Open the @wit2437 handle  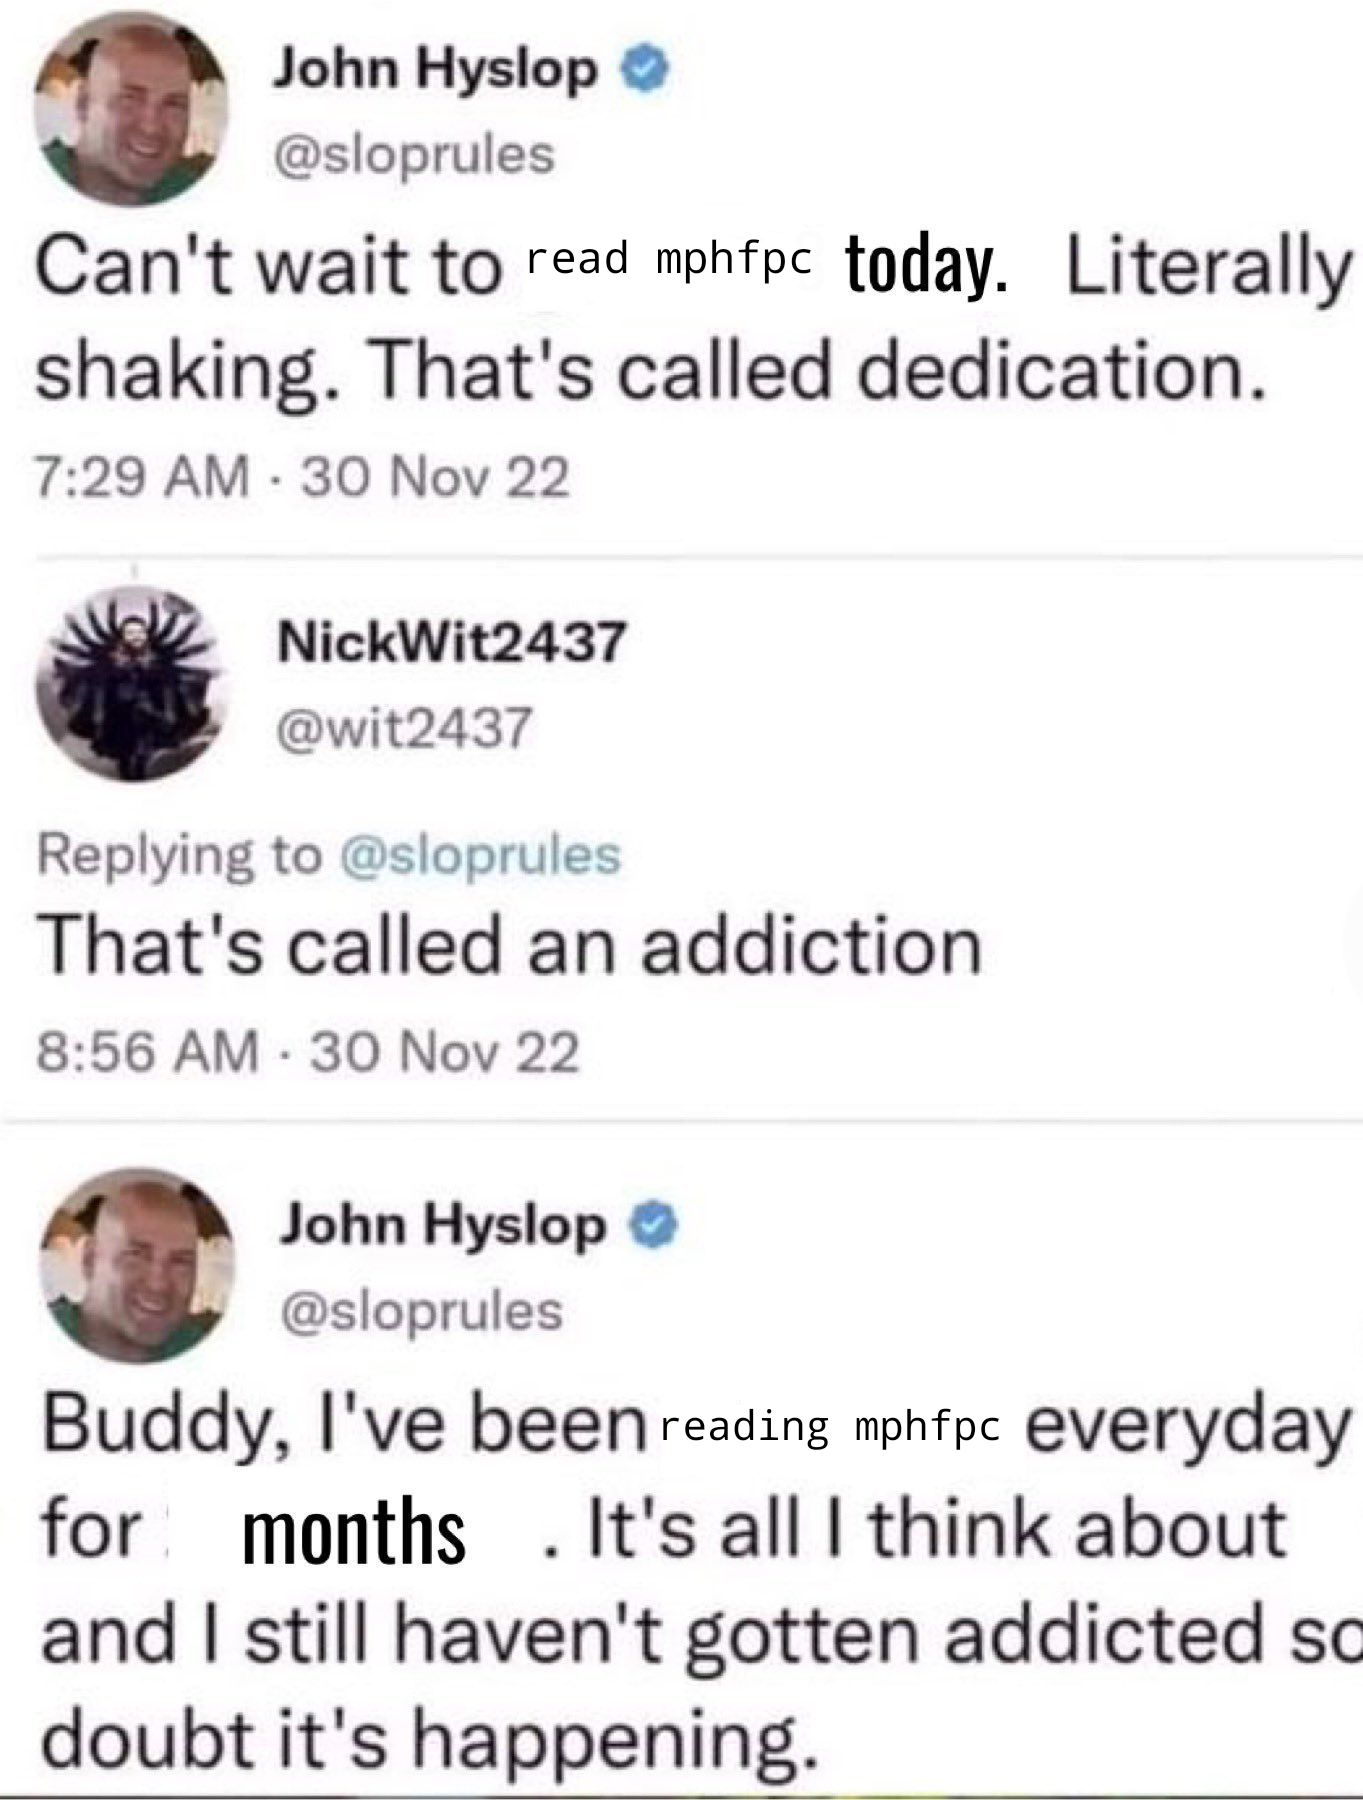click(404, 728)
